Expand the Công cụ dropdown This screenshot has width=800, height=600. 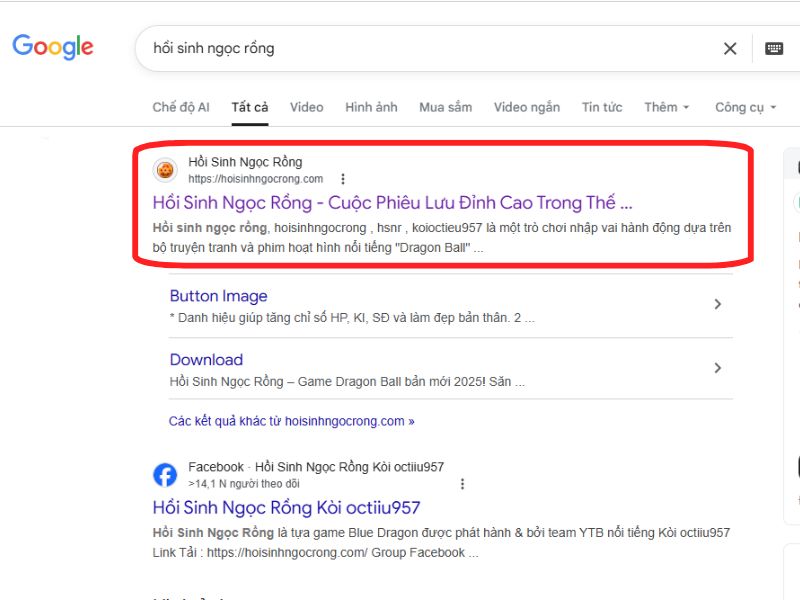(744, 107)
